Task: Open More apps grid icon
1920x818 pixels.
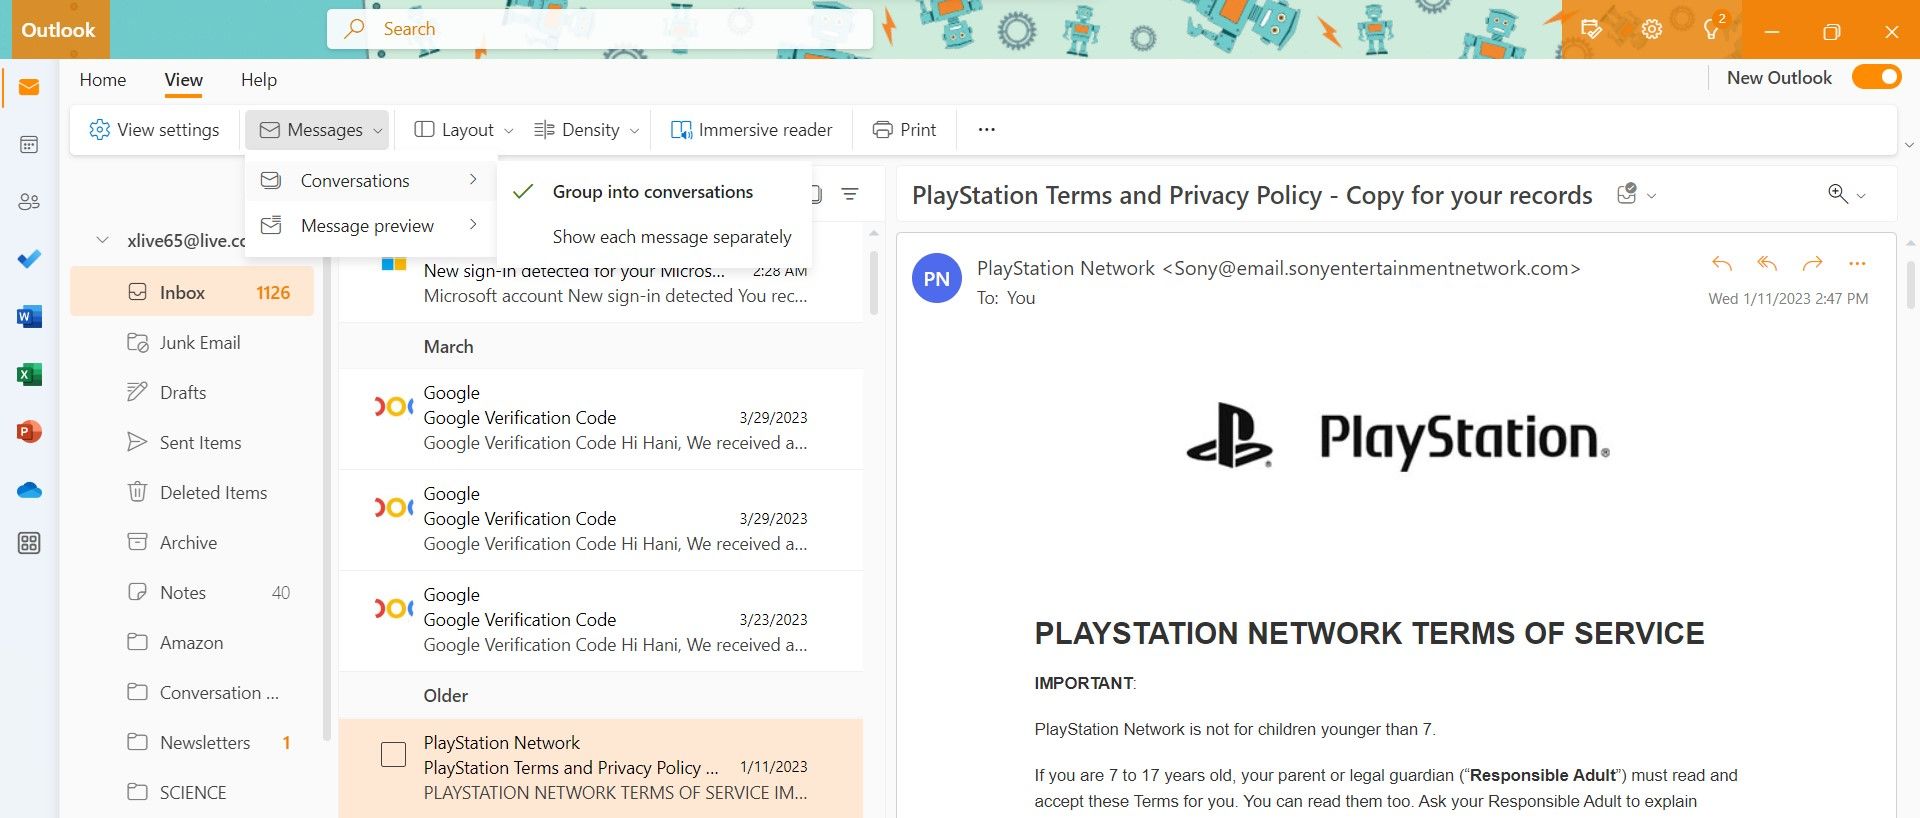Action: pos(29,543)
